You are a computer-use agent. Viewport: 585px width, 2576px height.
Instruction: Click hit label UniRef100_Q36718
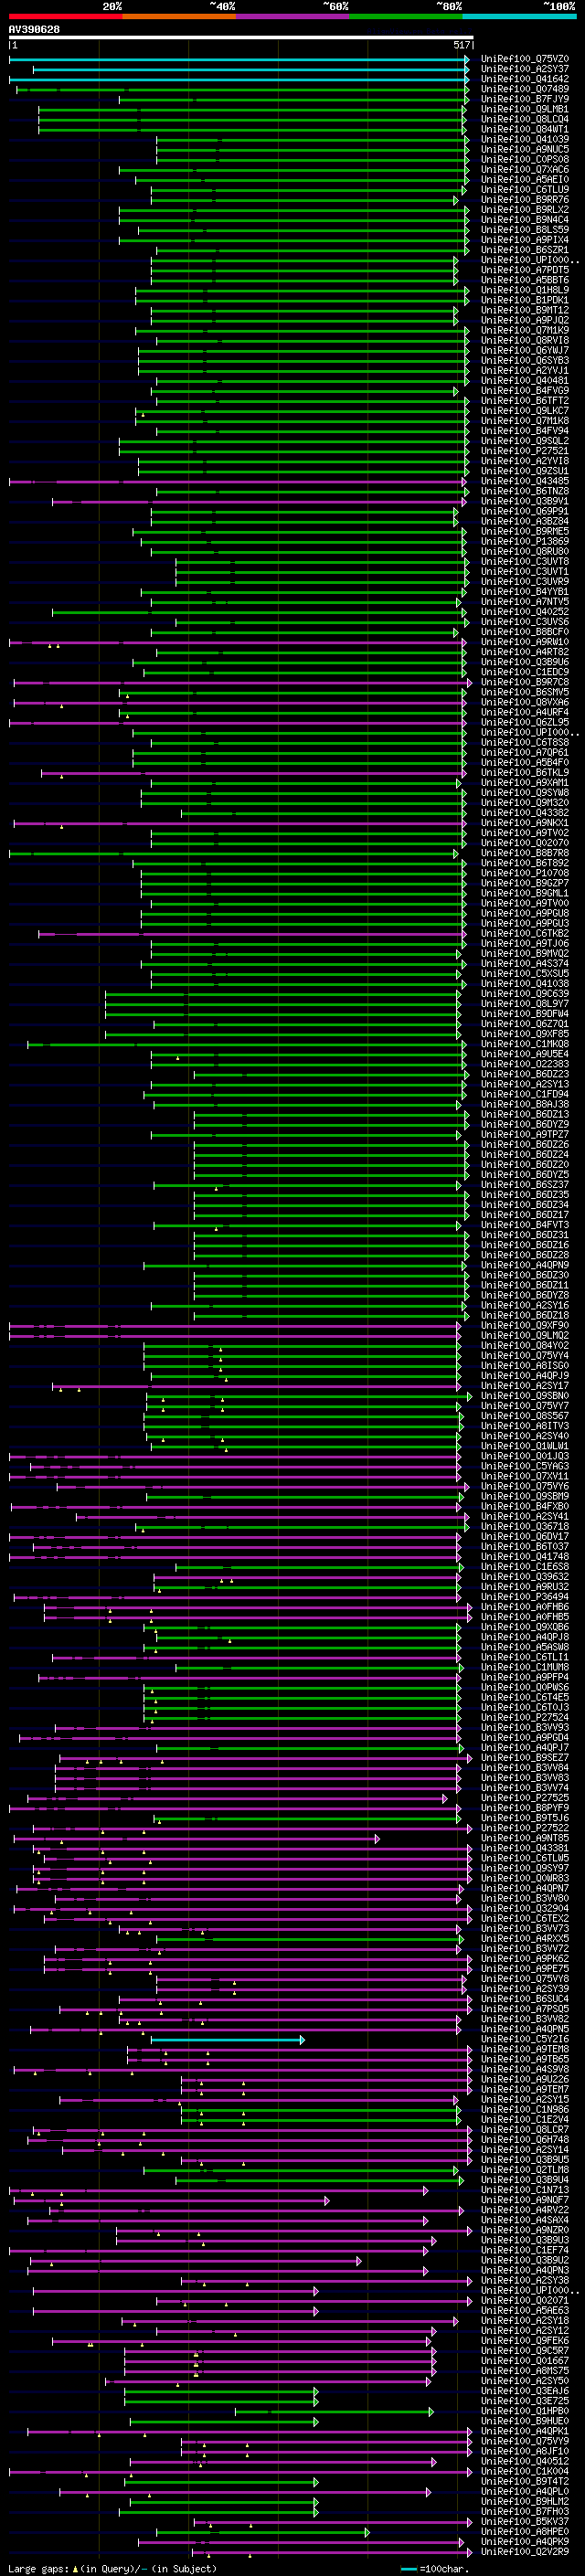pyautogui.click(x=524, y=1526)
